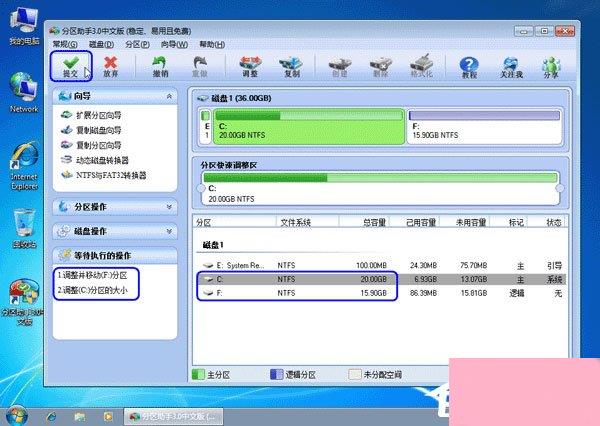This screenshot has height=426, width=600.
Task: Click the 文件系统 column header
Action: point(307,222)
